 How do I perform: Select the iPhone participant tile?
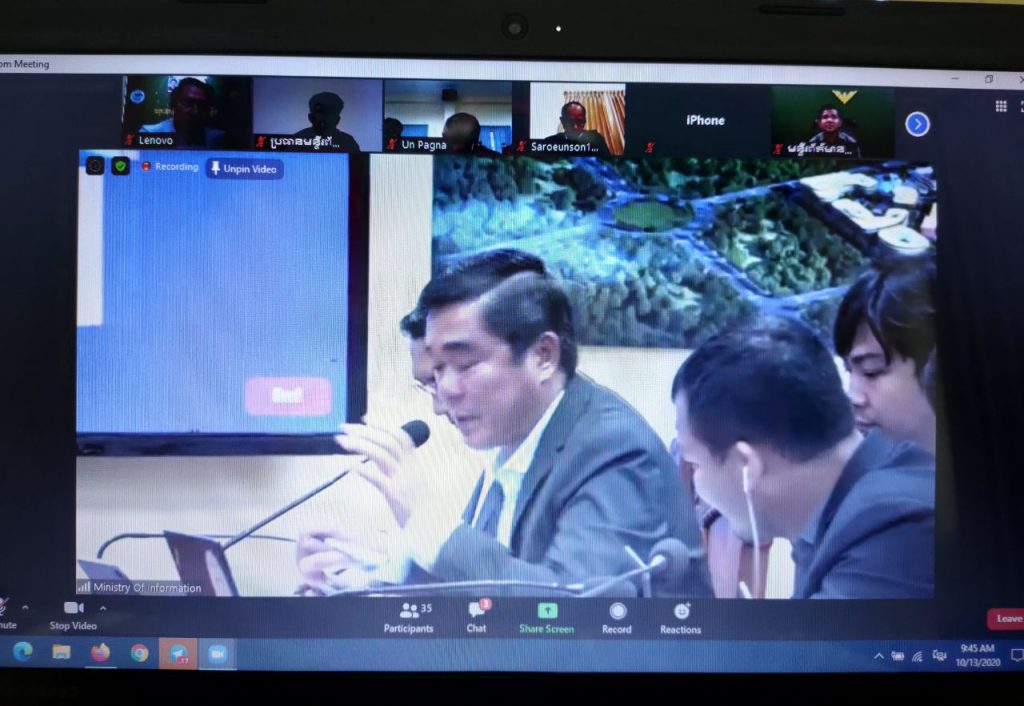704,120
